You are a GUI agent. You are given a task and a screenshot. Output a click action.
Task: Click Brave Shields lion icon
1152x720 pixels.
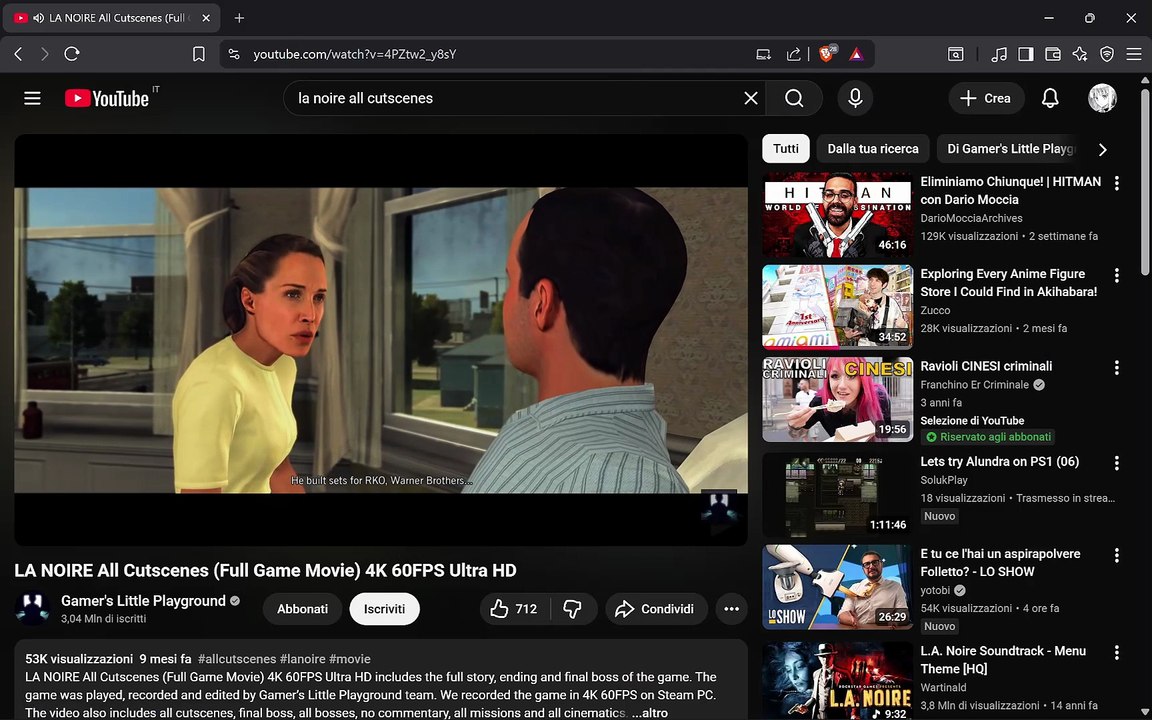[x=827, y=54]
